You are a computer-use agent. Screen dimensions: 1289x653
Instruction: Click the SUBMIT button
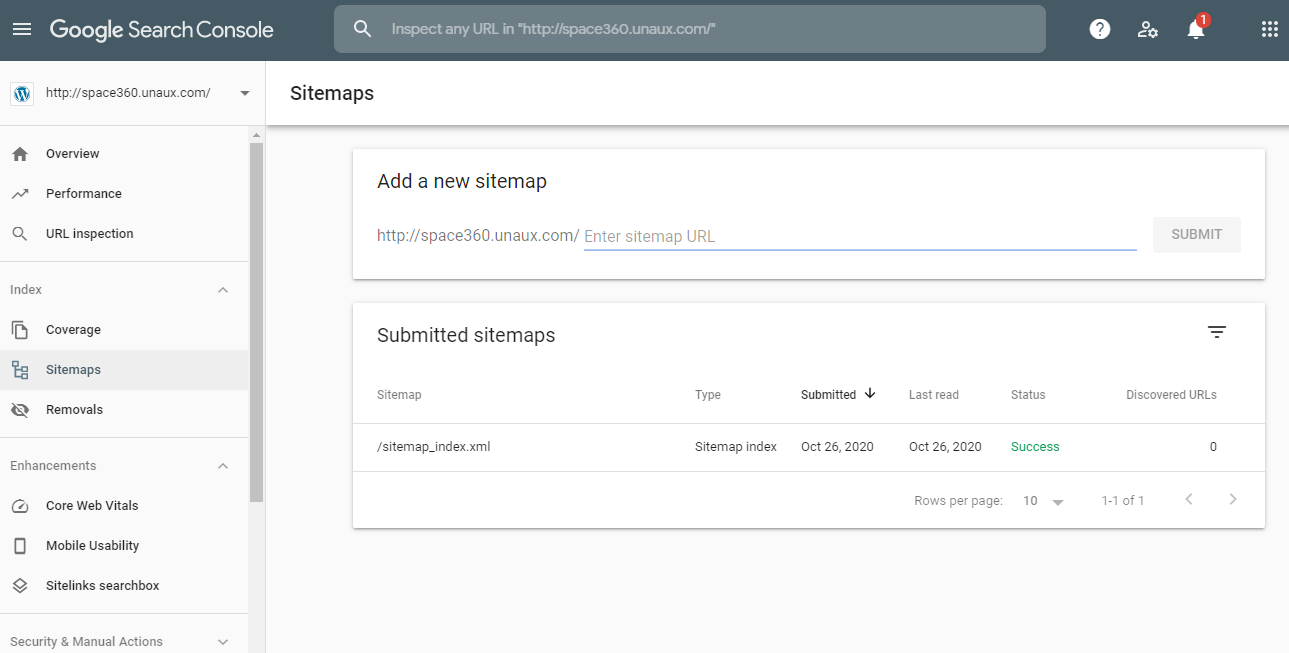(x=1196, y=234)
